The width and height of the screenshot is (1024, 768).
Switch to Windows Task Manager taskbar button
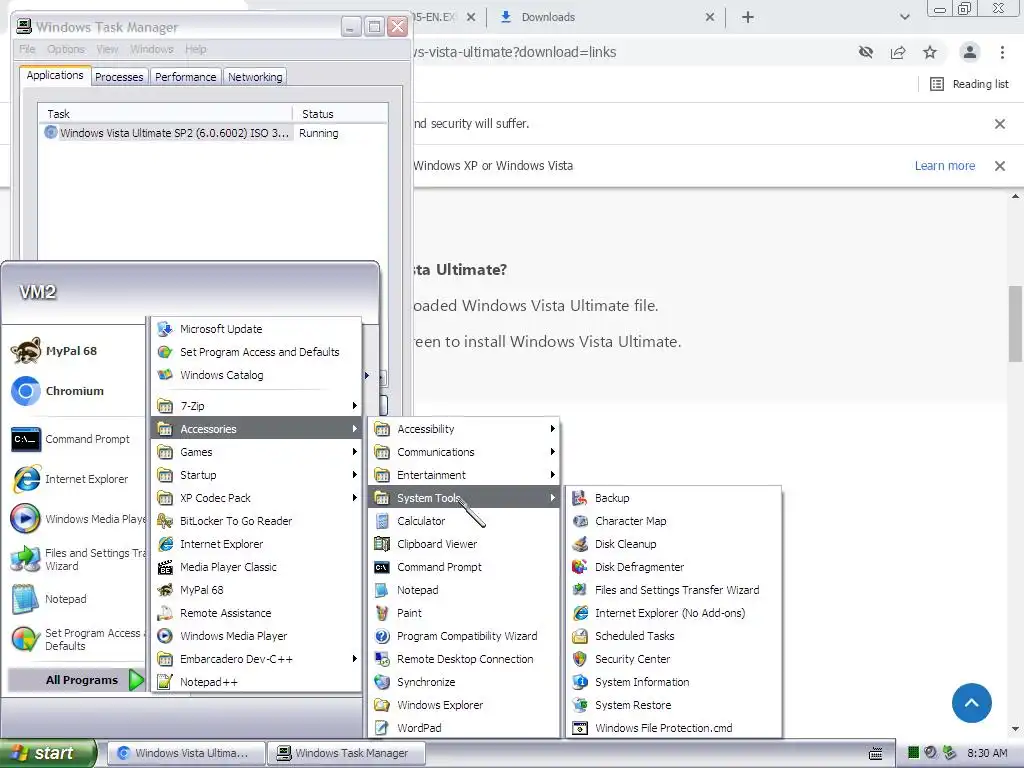(x=346, y=753)
